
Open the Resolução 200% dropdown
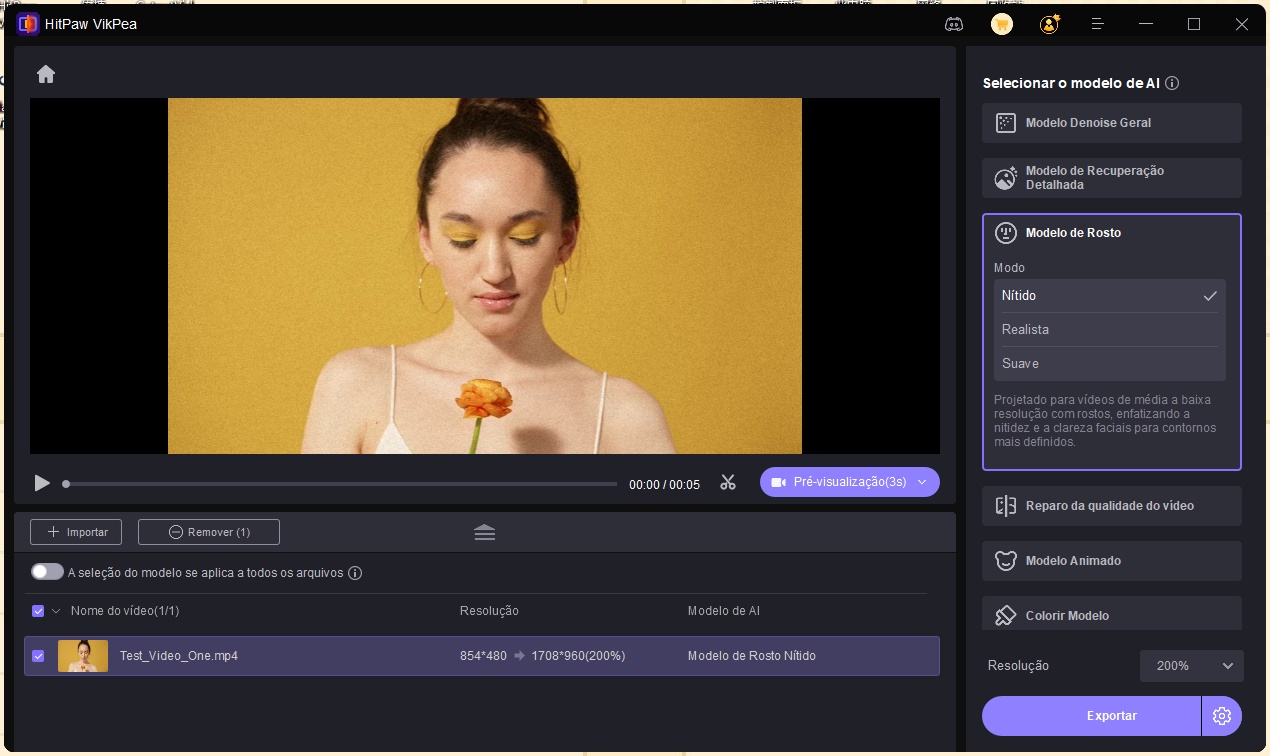(1192, 666)
